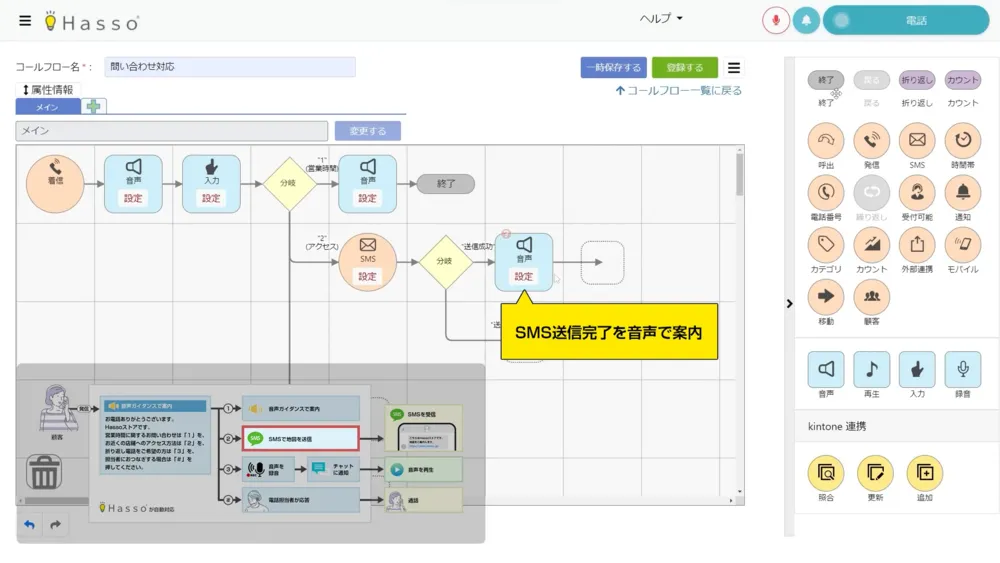
Task: Click the 移動 arrow node icon
Action: click(826, 297)
